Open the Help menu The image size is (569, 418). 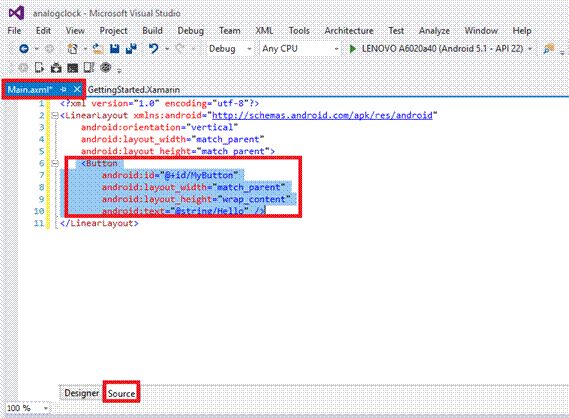tap(522, 30)
